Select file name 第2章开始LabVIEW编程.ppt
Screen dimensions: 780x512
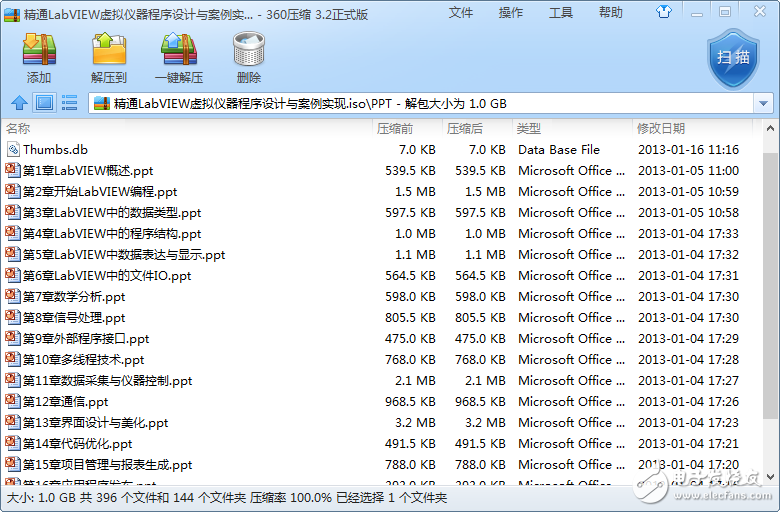click(100, 192)
